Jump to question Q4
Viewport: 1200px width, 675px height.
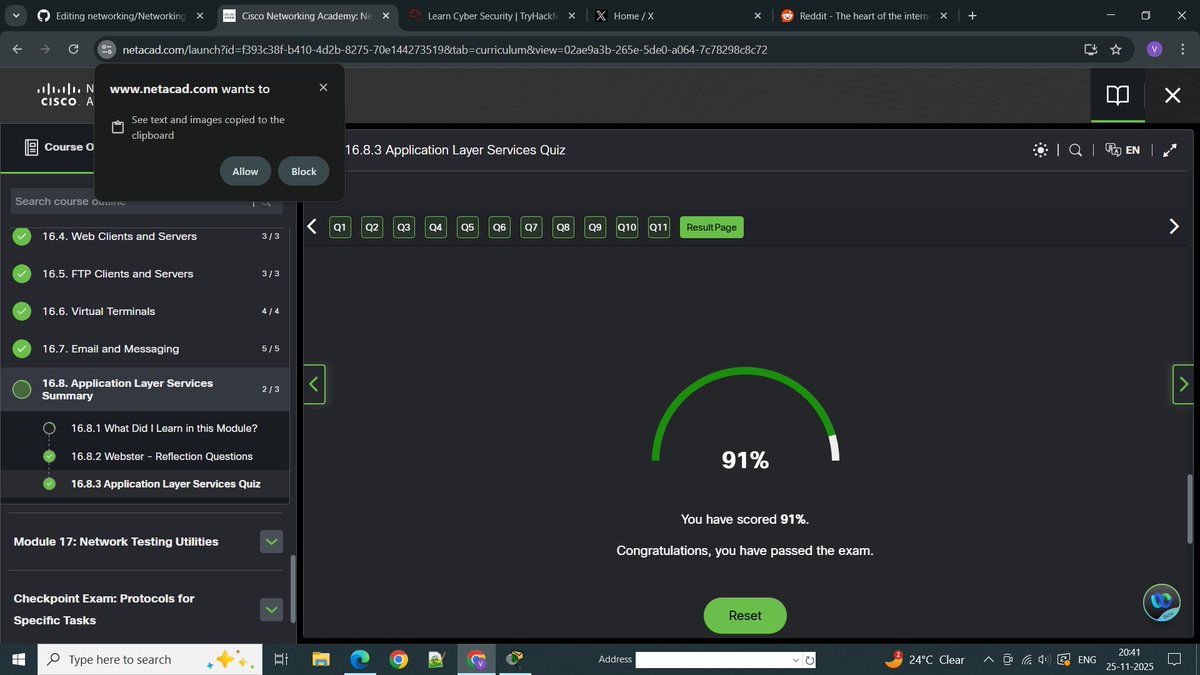pos(436,227)
